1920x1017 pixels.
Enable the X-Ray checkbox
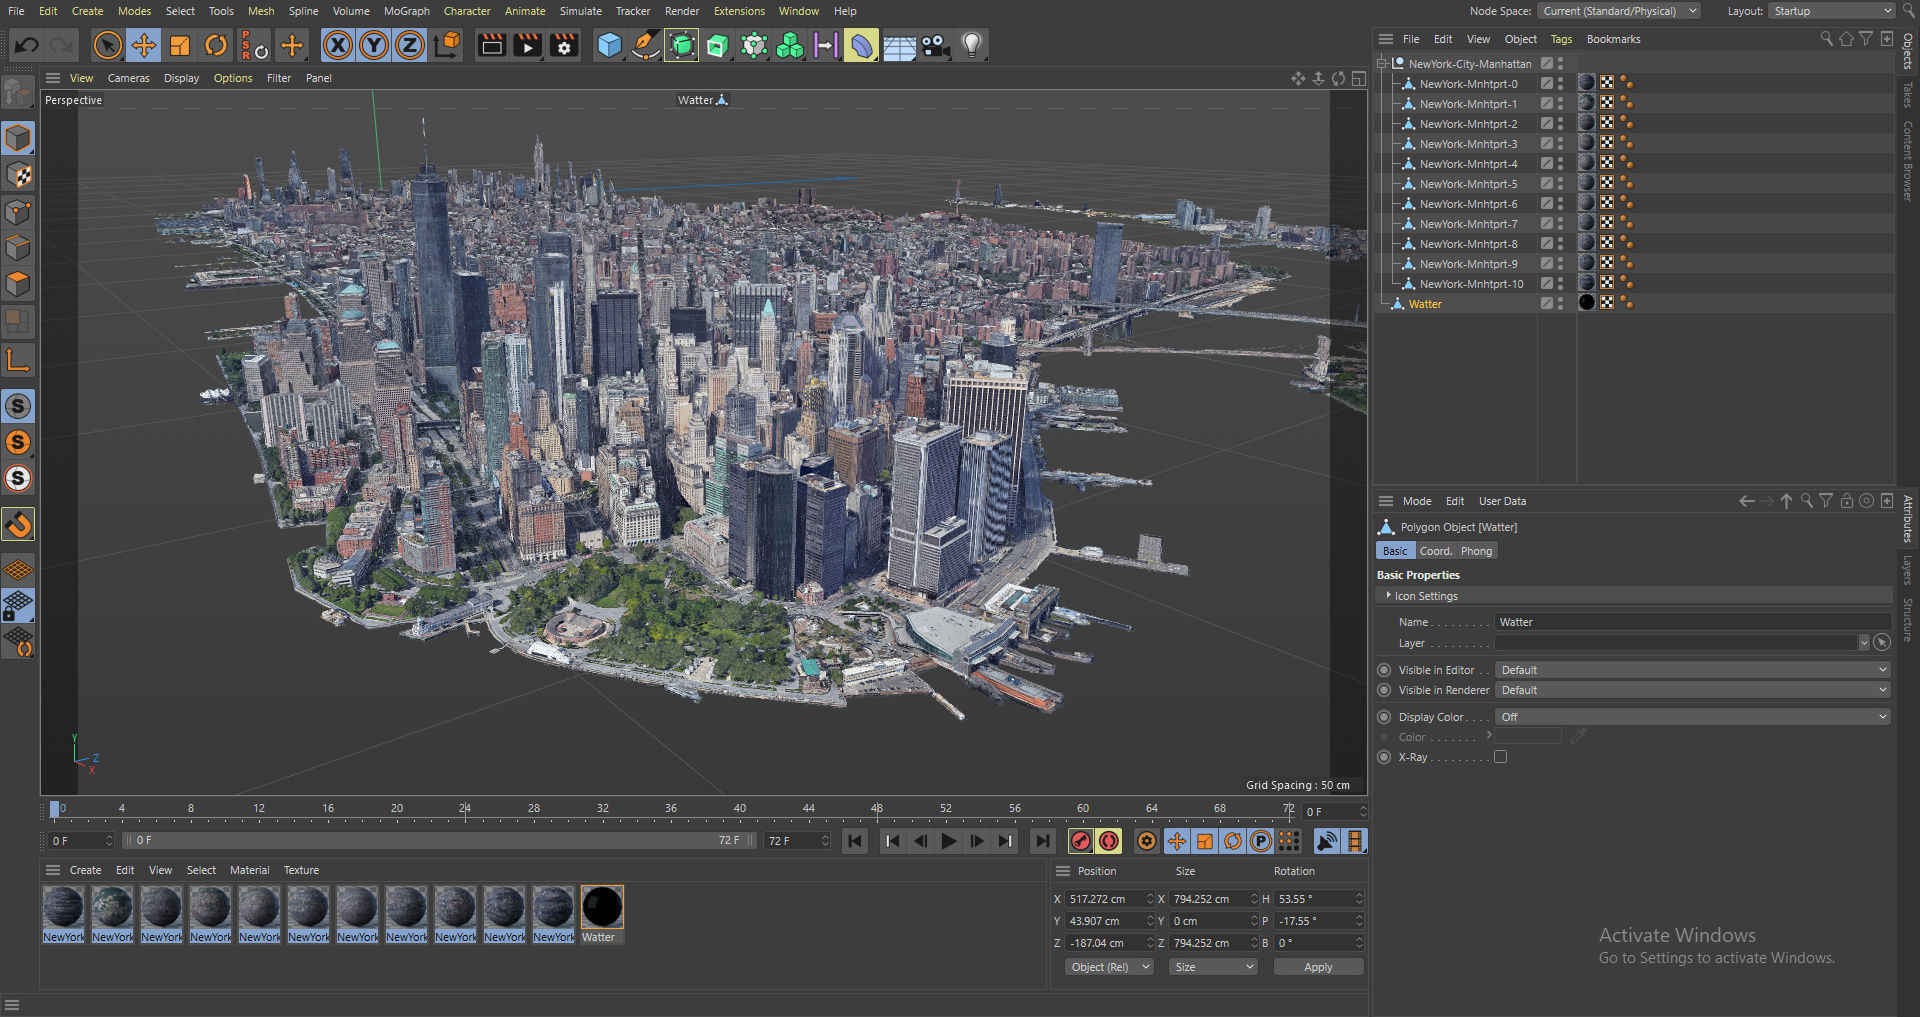1500,757
